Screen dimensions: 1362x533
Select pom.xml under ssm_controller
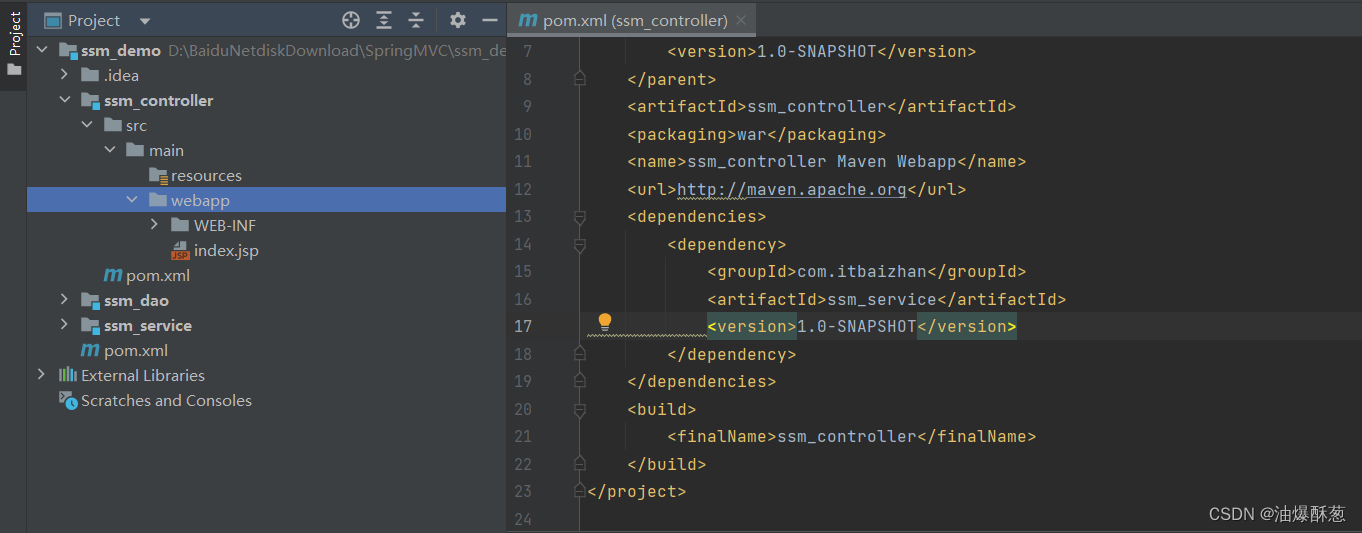(158, 275)
